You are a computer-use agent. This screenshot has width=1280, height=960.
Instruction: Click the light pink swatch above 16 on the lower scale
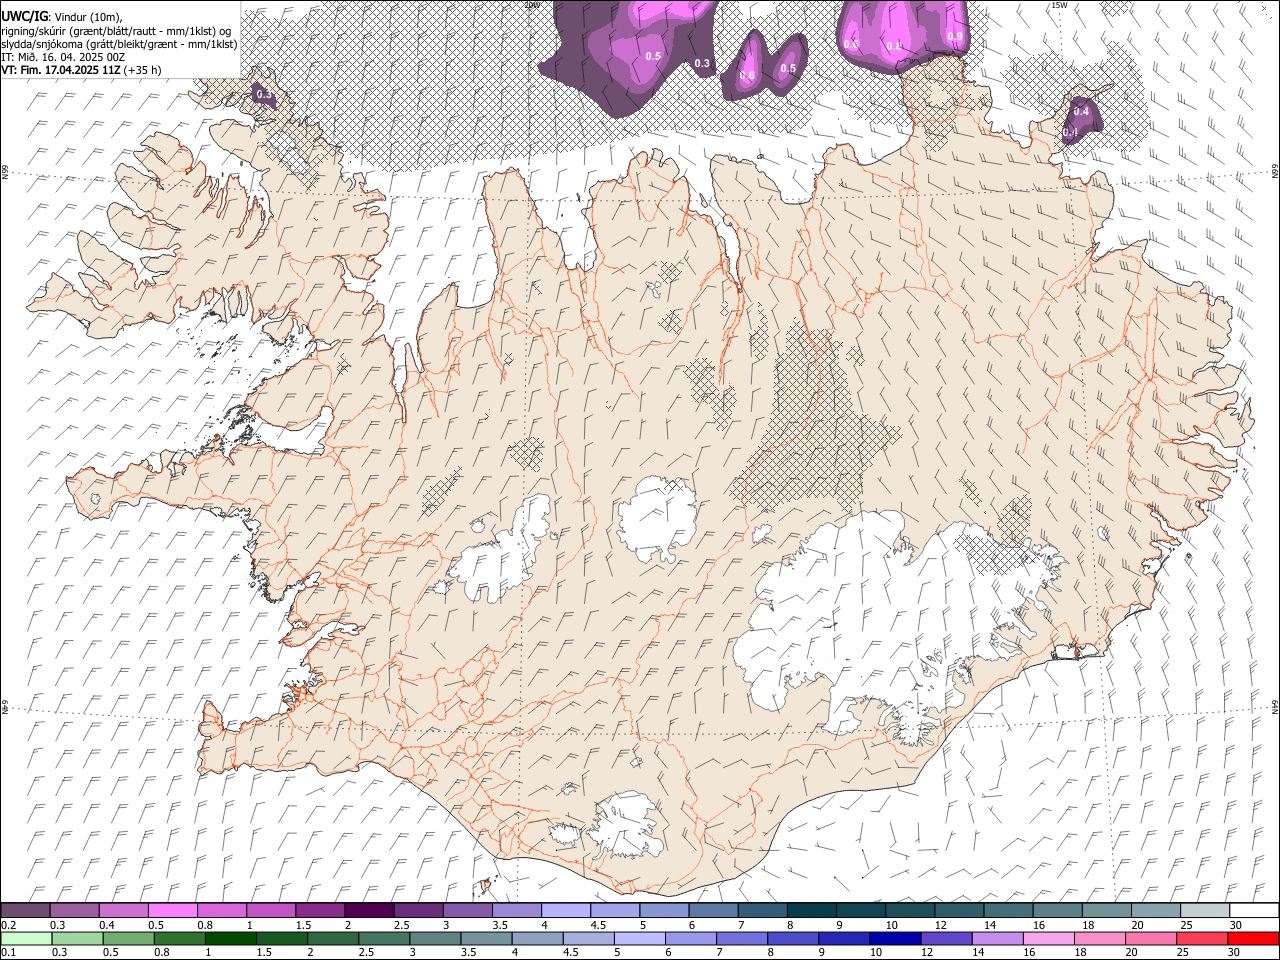1049,938
